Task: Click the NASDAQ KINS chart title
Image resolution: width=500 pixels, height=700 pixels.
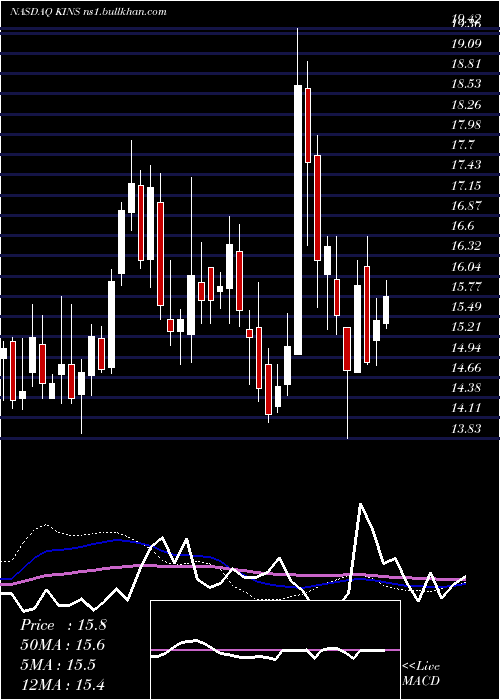Action: click(x=88, y=11)
